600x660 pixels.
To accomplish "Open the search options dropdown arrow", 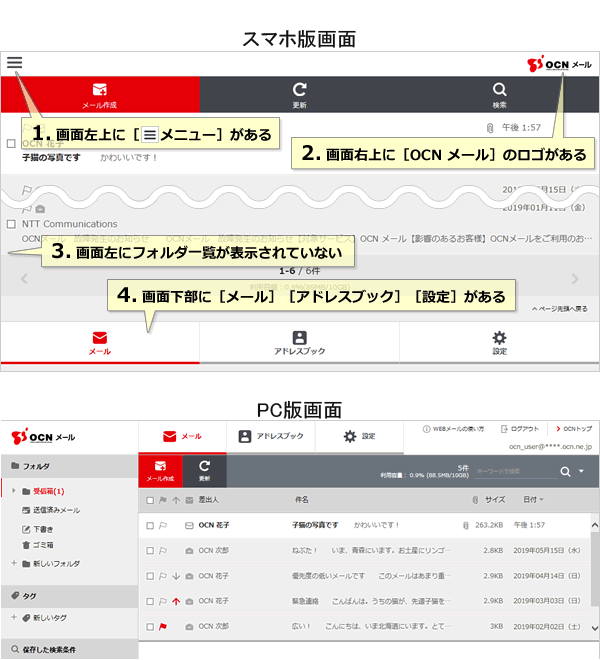I will click(x=581, y=471).
